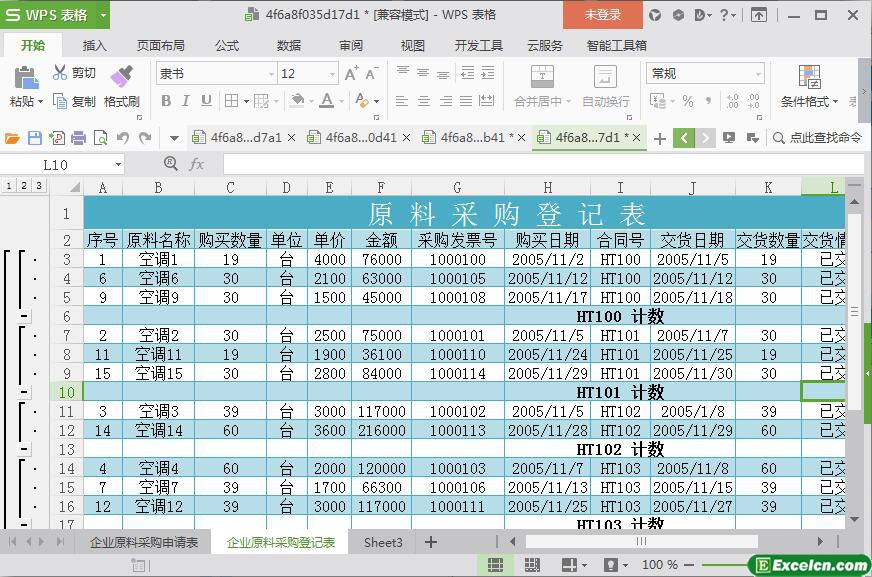
Task: Click the Undo arrow icon
Action: tap(123, 138)
